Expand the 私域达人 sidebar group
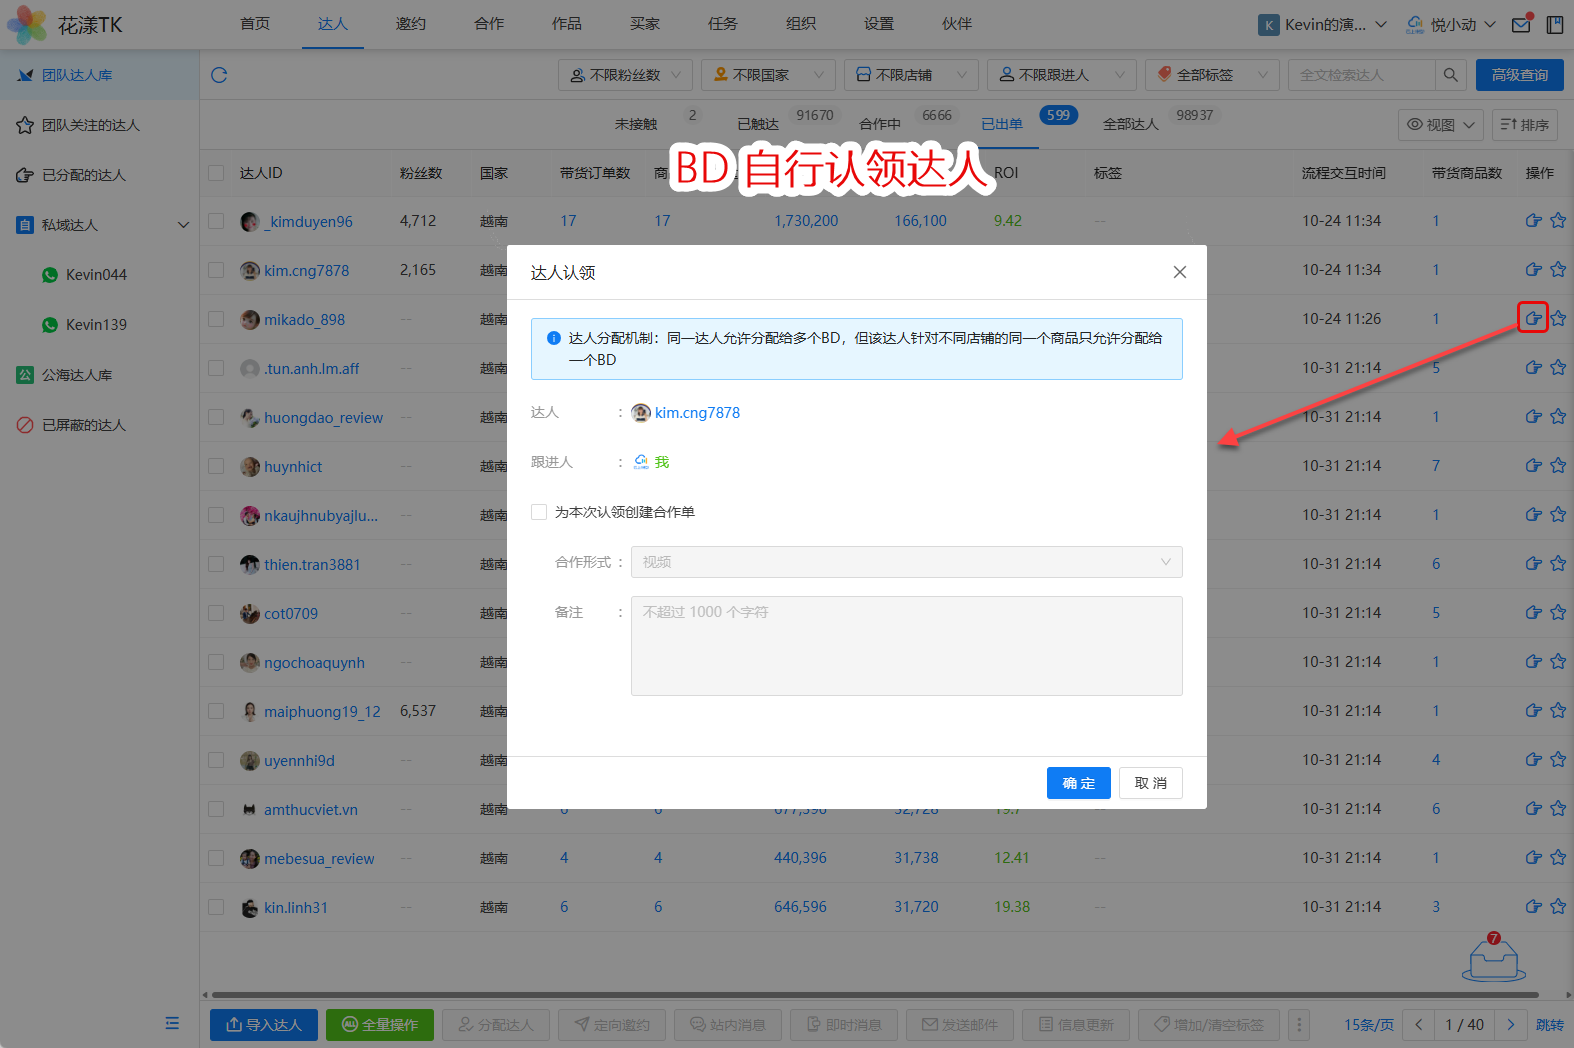The image size is (1574, 1048). [183, 225]
